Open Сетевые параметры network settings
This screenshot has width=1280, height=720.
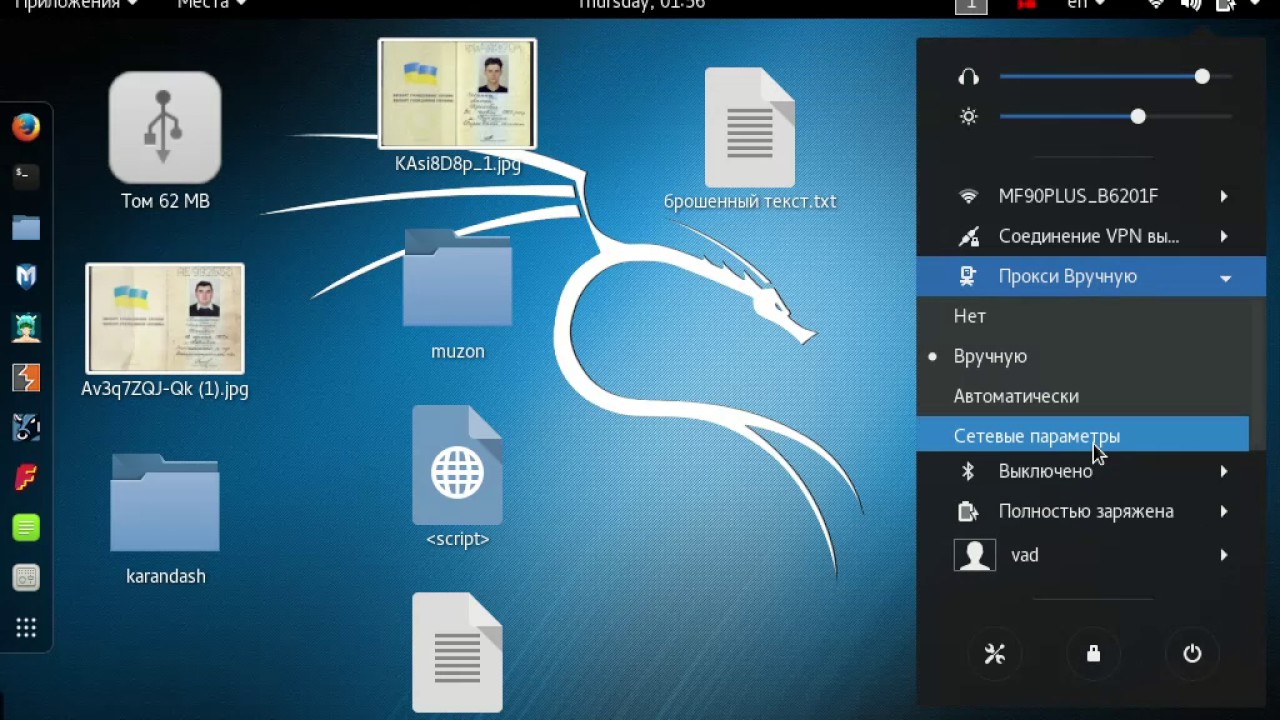pos(1083,434)
